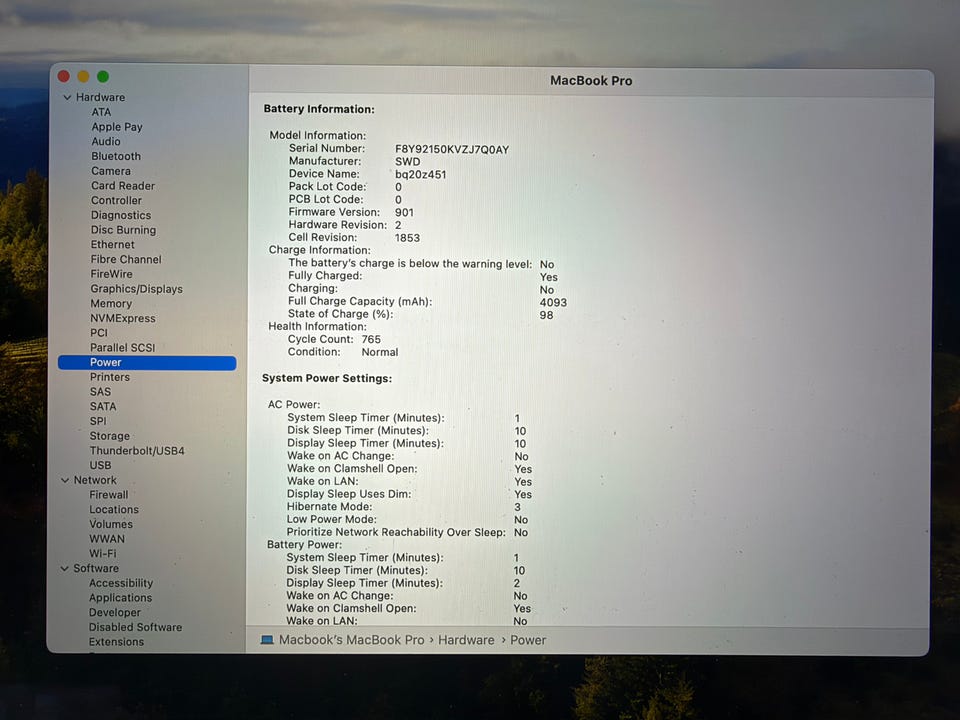Click Hardware in the path bar
Image resolution: width=960 pixels, height=720 pixels.
(x=466, y=640)
